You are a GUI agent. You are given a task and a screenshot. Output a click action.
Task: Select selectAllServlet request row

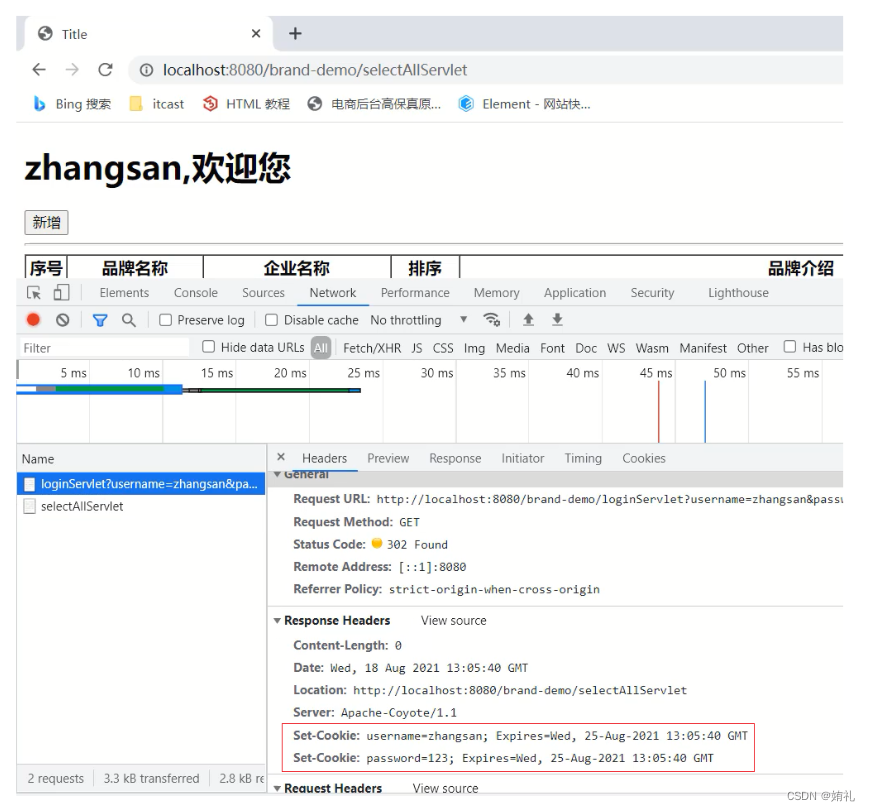click(x=141, y=506)
